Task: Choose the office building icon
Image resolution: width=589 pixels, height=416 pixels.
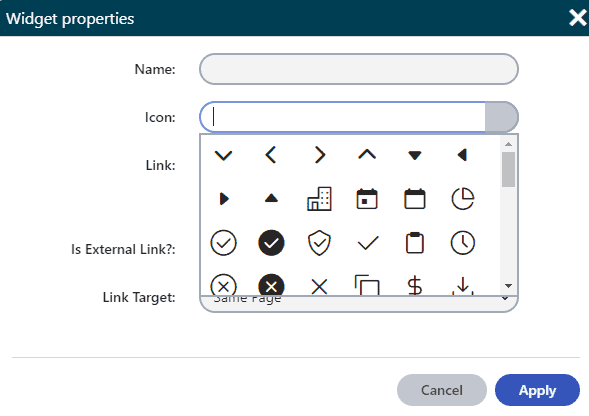Action: pos(319,199)
